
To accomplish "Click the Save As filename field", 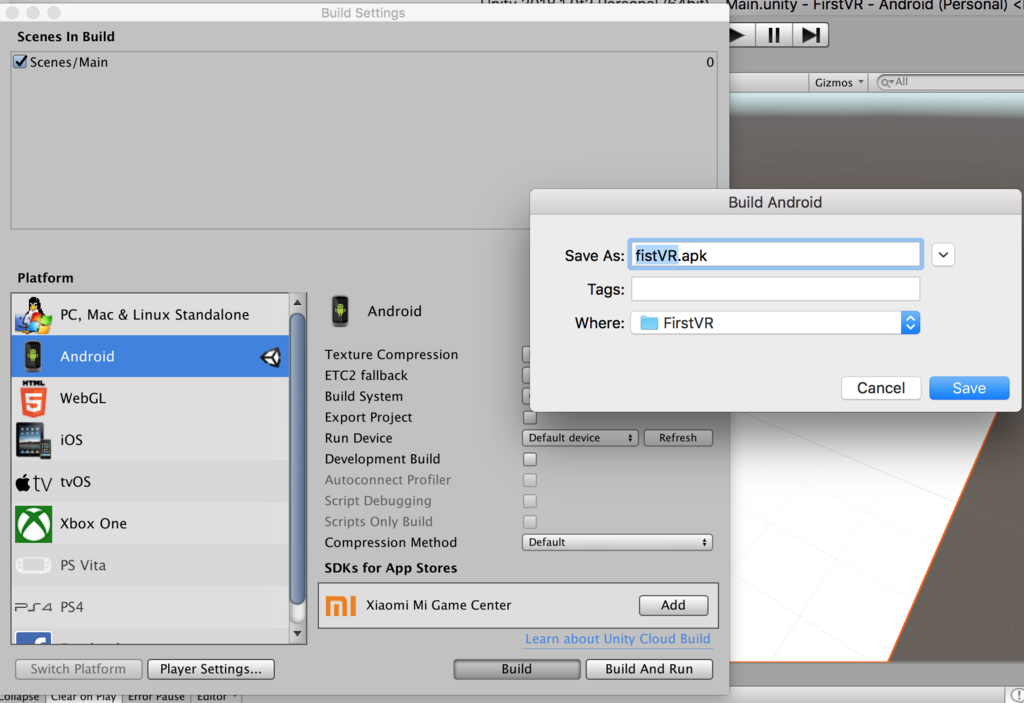I will click(x=775, y=255).
